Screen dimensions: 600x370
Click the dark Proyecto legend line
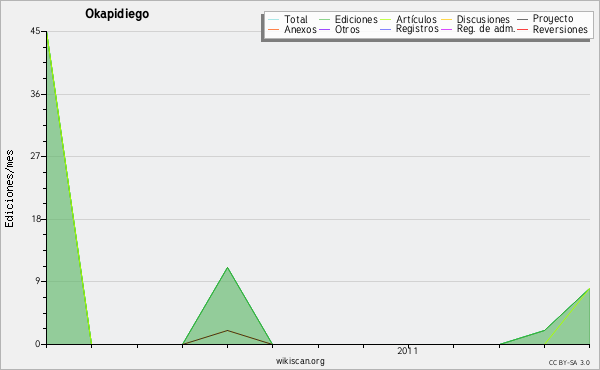click(522, 19)
